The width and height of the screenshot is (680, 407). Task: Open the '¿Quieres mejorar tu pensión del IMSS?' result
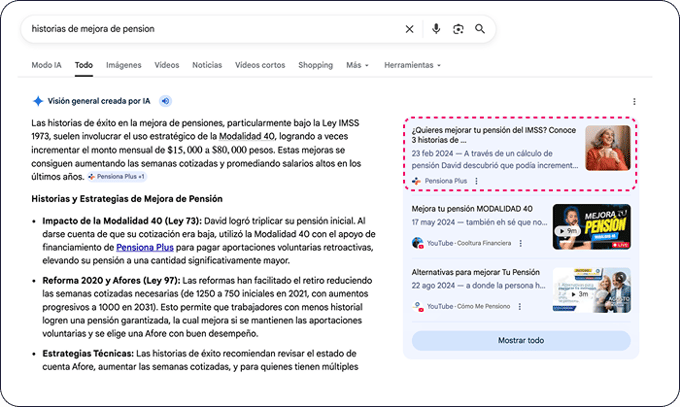click(x=494, y=135)
